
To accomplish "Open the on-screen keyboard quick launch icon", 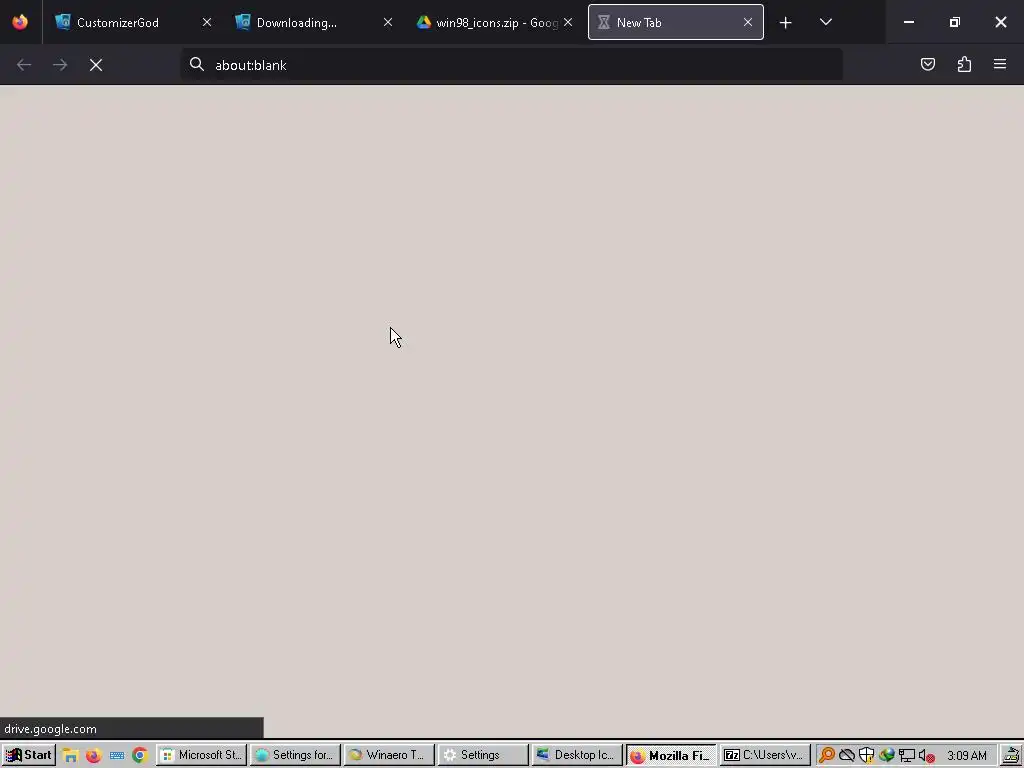I will [117, 756].
